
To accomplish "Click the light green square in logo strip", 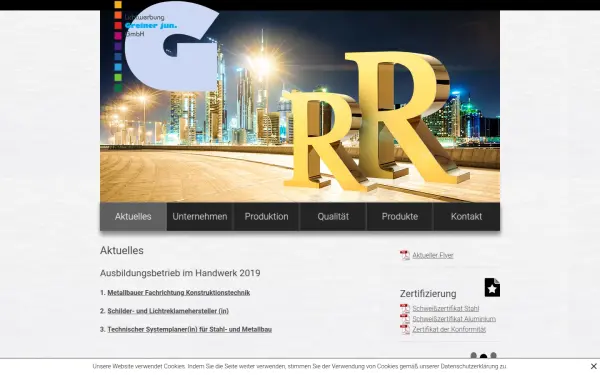I will tap(118, 77).
